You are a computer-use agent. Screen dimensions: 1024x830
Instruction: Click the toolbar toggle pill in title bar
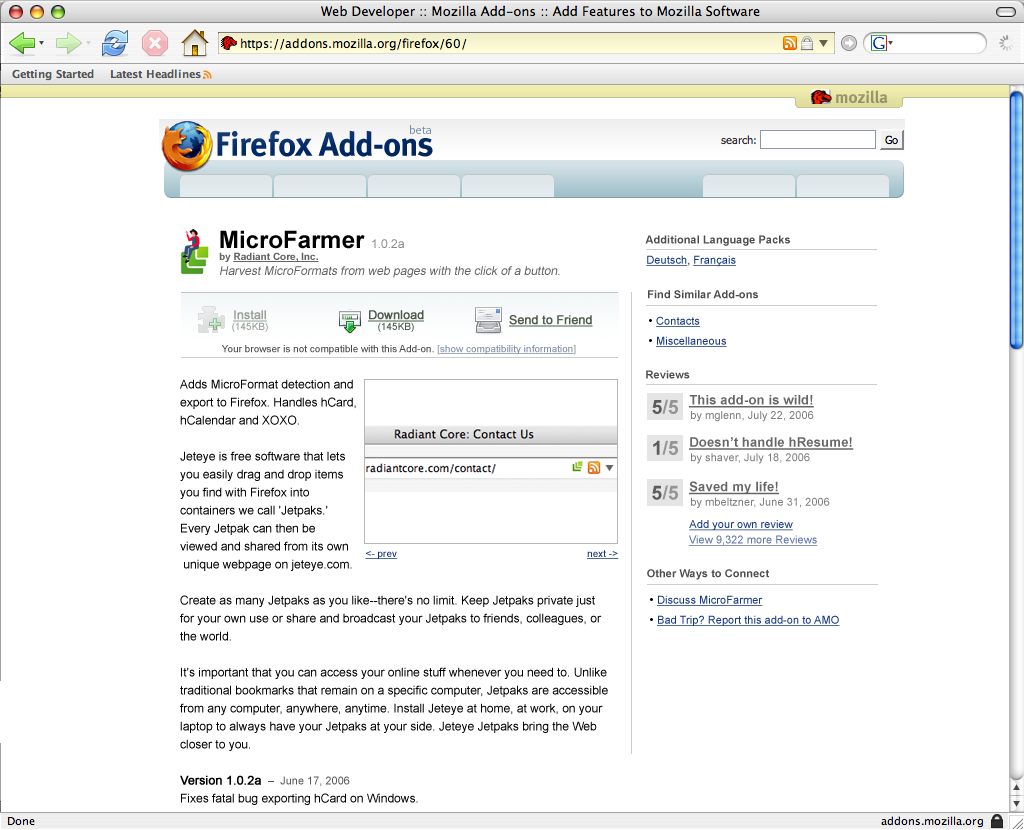coord(1006,12)
